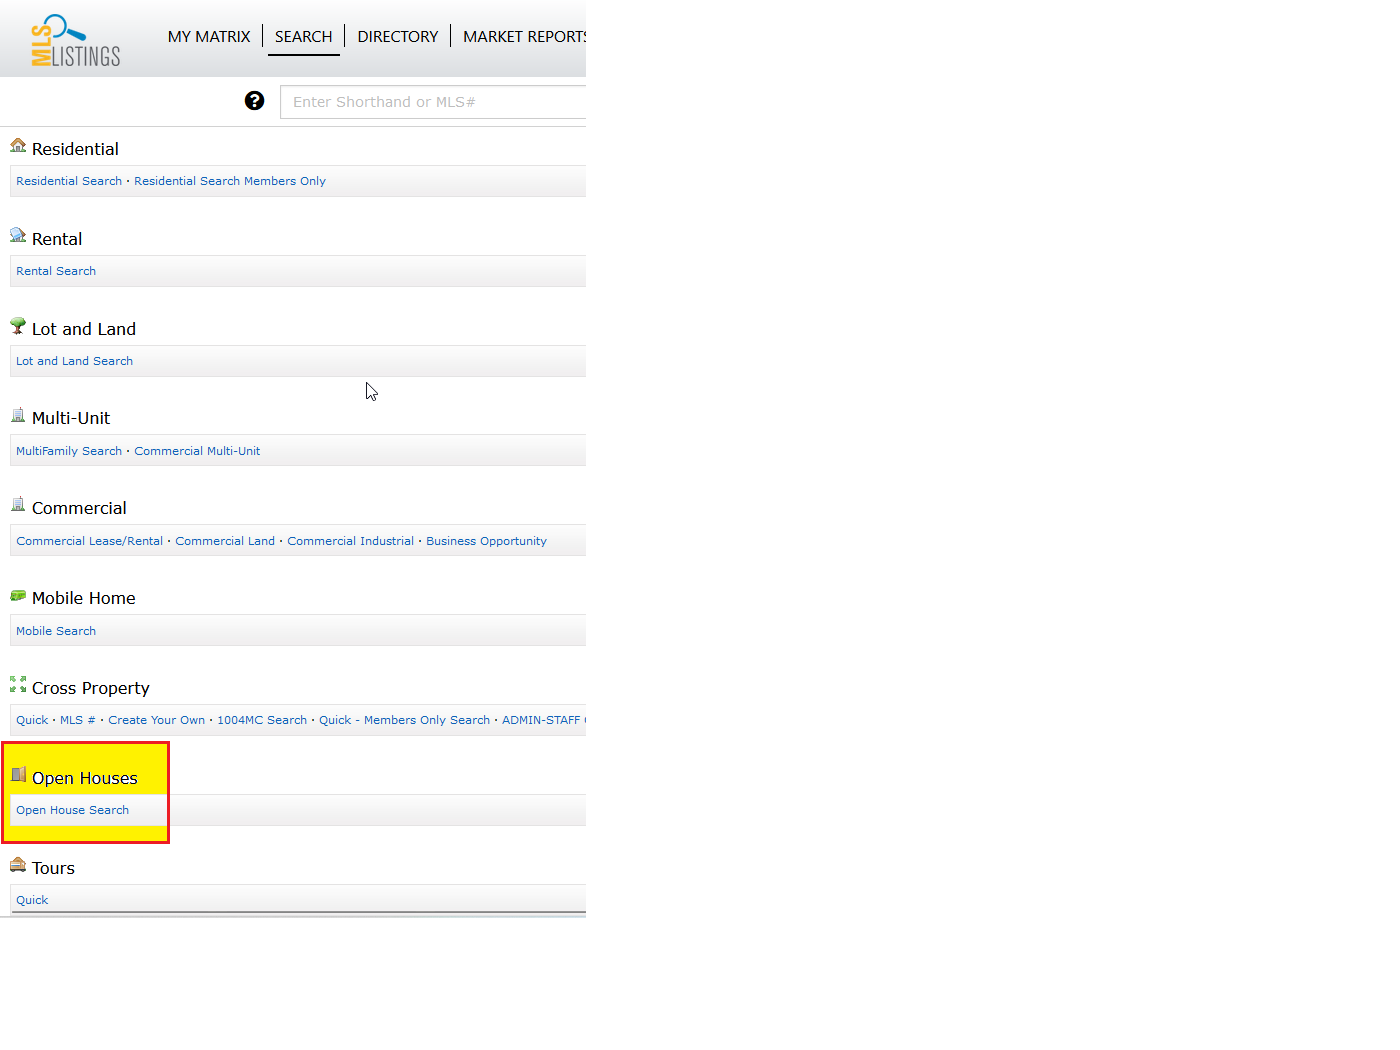Focus the Shorthand or MLS# input field

point(433,102)
